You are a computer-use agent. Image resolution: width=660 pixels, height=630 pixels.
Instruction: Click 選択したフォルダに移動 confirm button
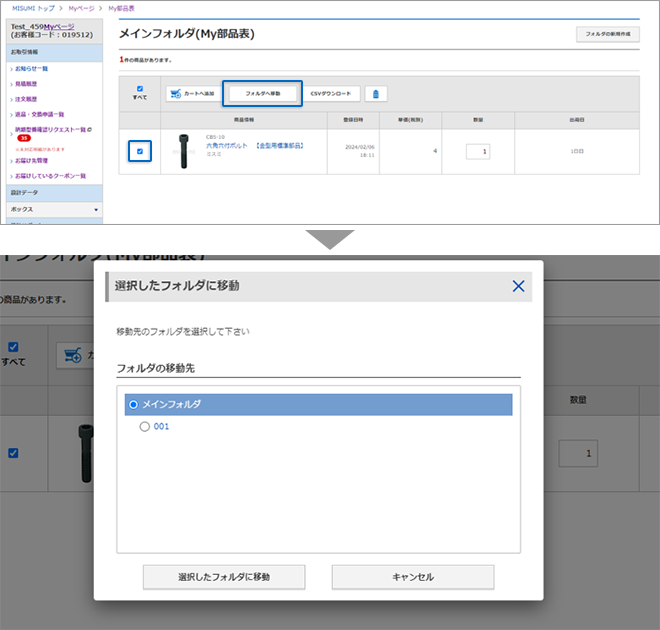click(224, 577)
